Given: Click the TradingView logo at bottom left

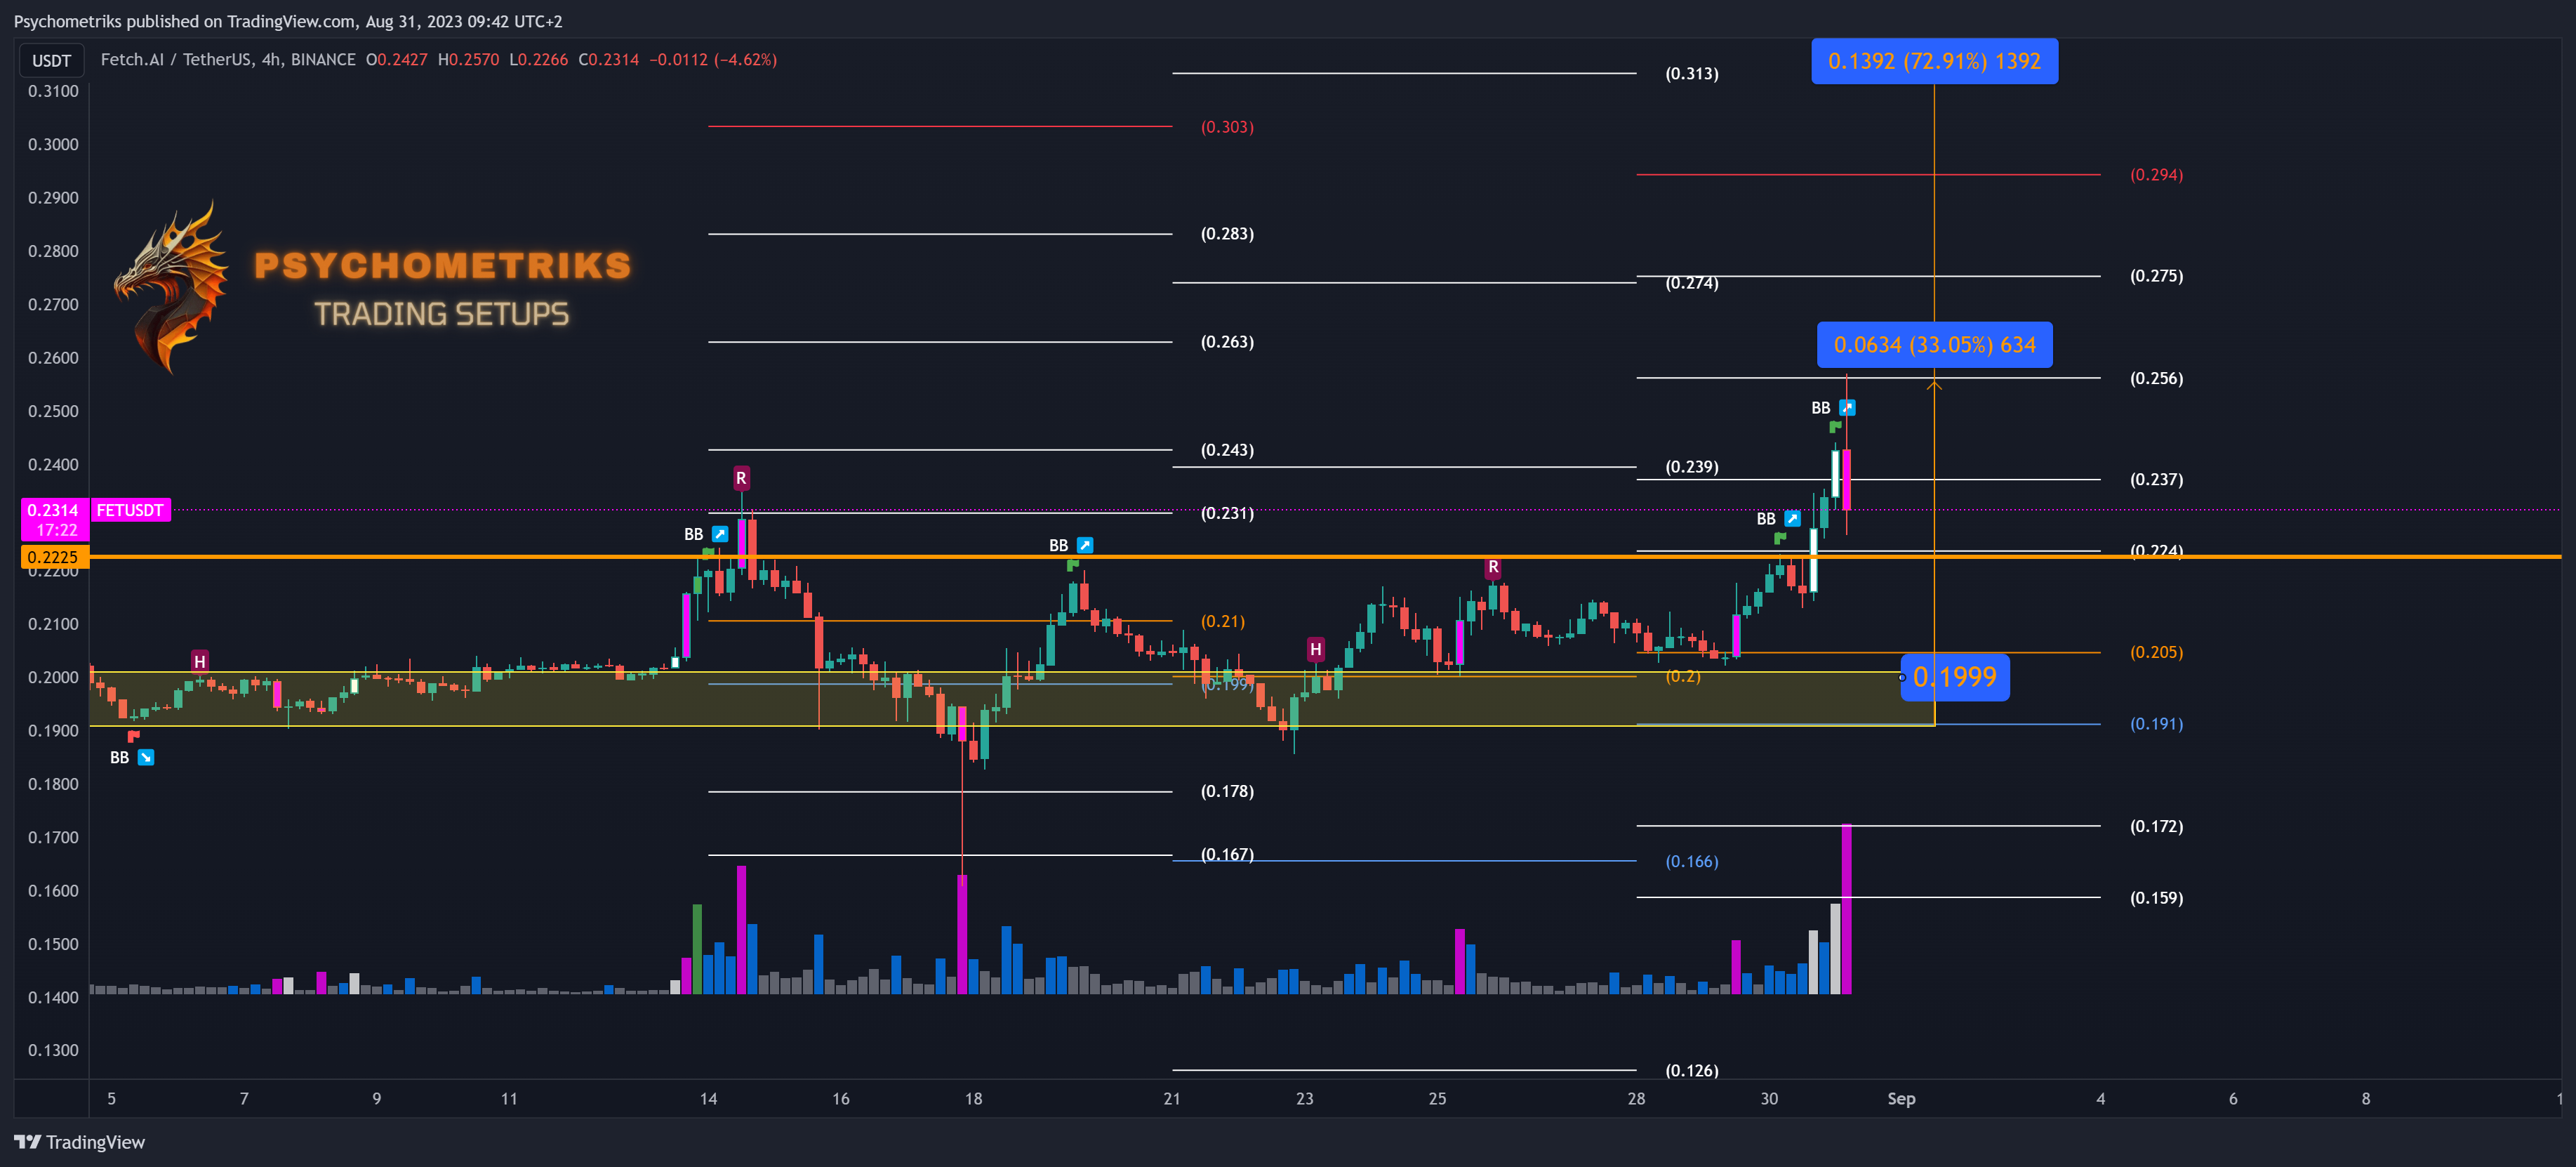Looking at the screenshot, I should click(x=80, y=1142).
